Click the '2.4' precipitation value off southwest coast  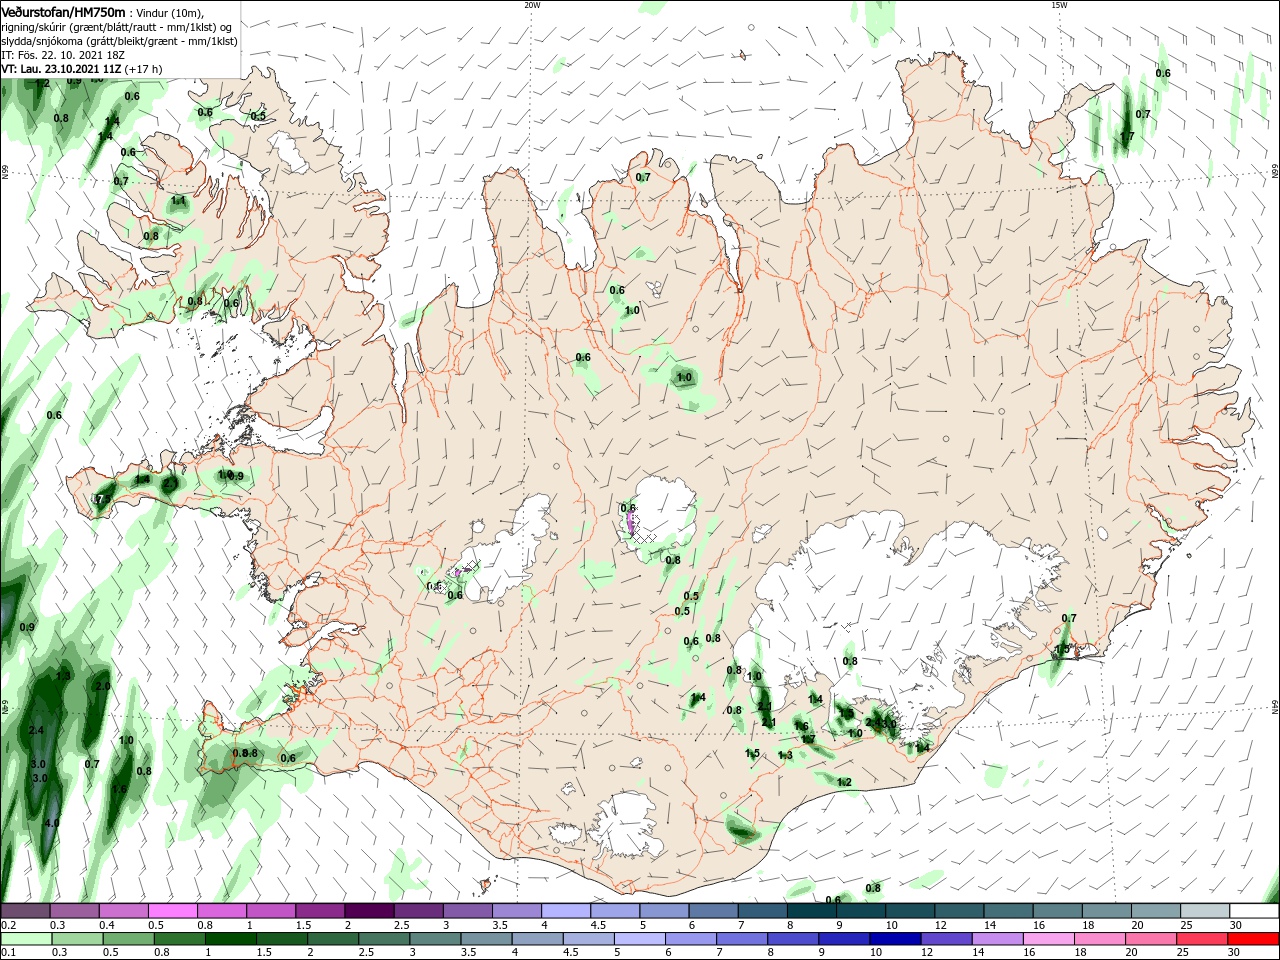37,731
